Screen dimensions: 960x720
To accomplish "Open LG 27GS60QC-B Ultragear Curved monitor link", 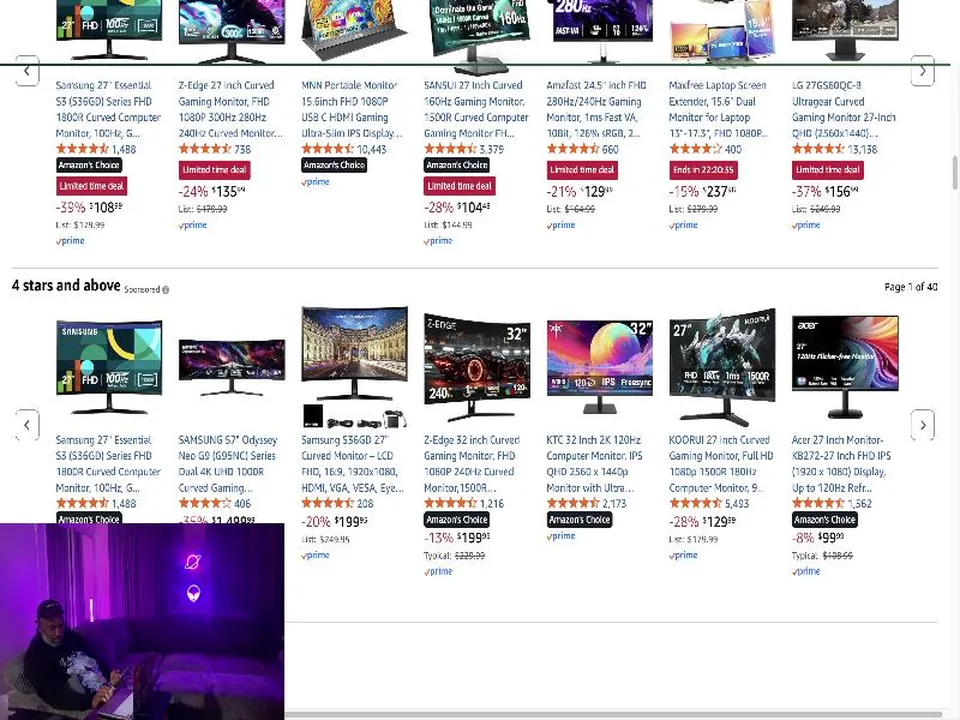I will pyautogui.click(x=844, y=109).
